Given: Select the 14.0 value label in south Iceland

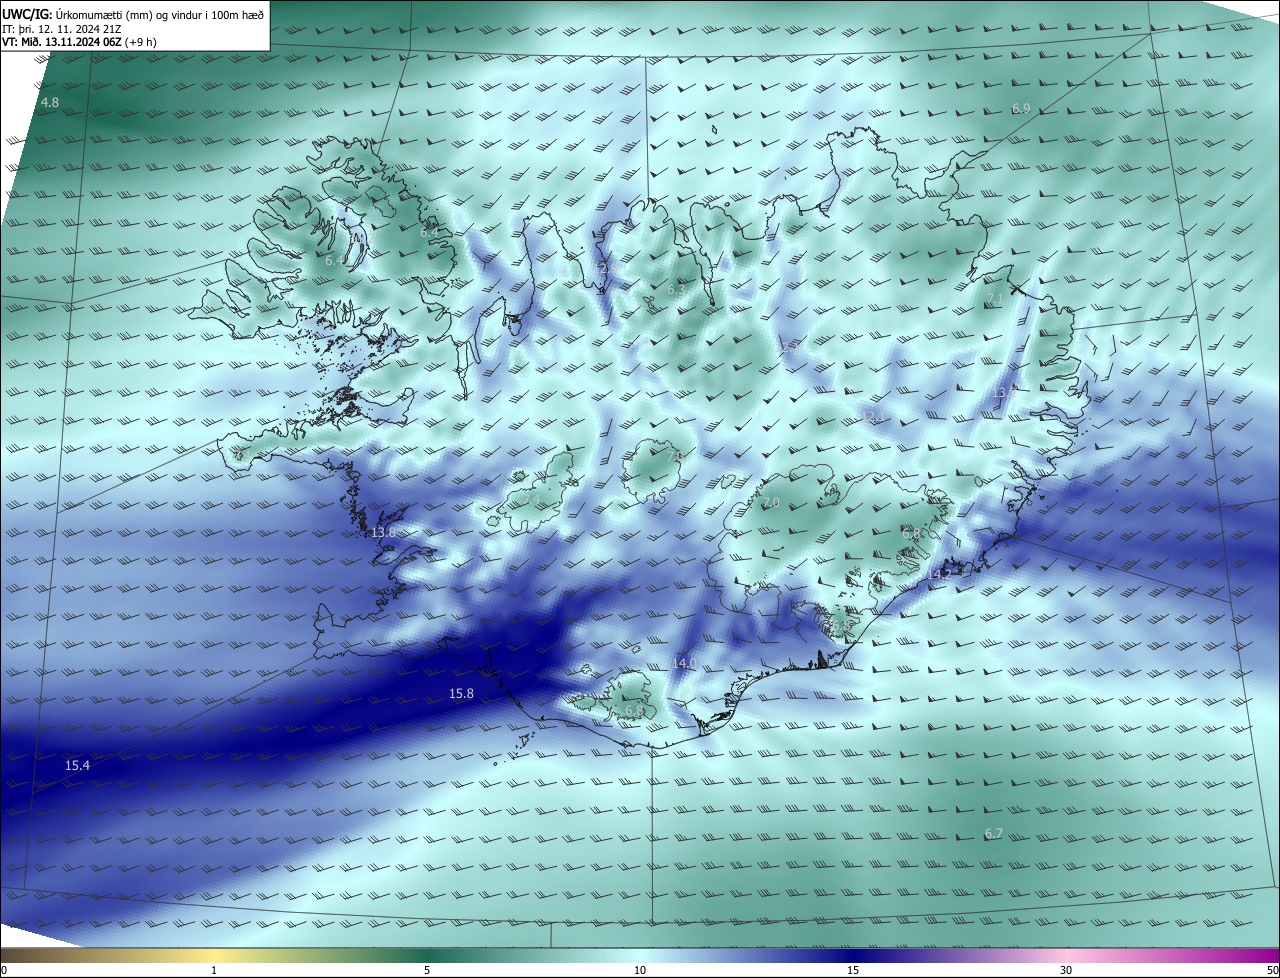Looking at the screenshot, I should coord(684,664).
